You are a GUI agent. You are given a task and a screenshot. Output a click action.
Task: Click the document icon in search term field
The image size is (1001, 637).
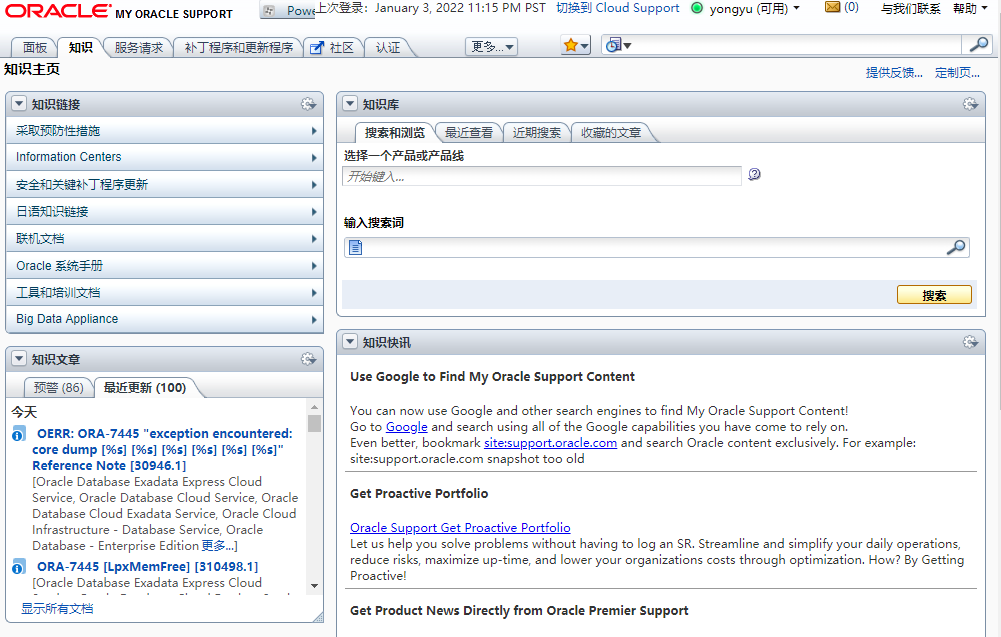[x=356, y=248]
